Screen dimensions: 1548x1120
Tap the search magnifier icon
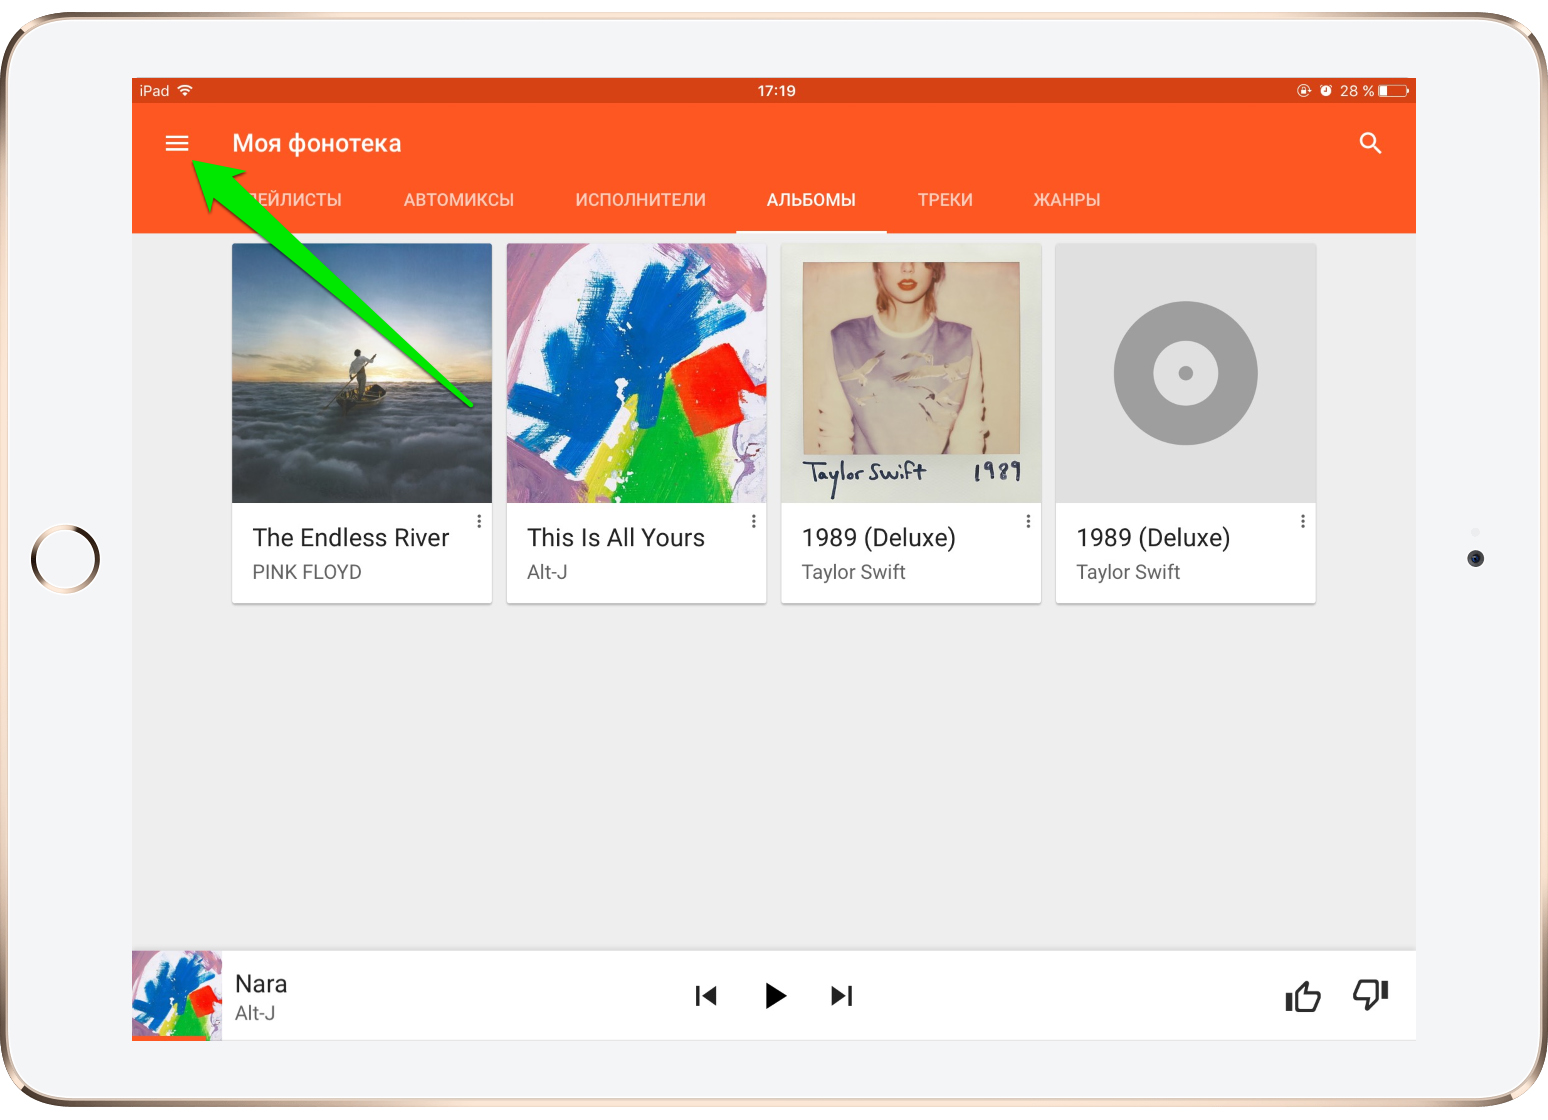1370,143
